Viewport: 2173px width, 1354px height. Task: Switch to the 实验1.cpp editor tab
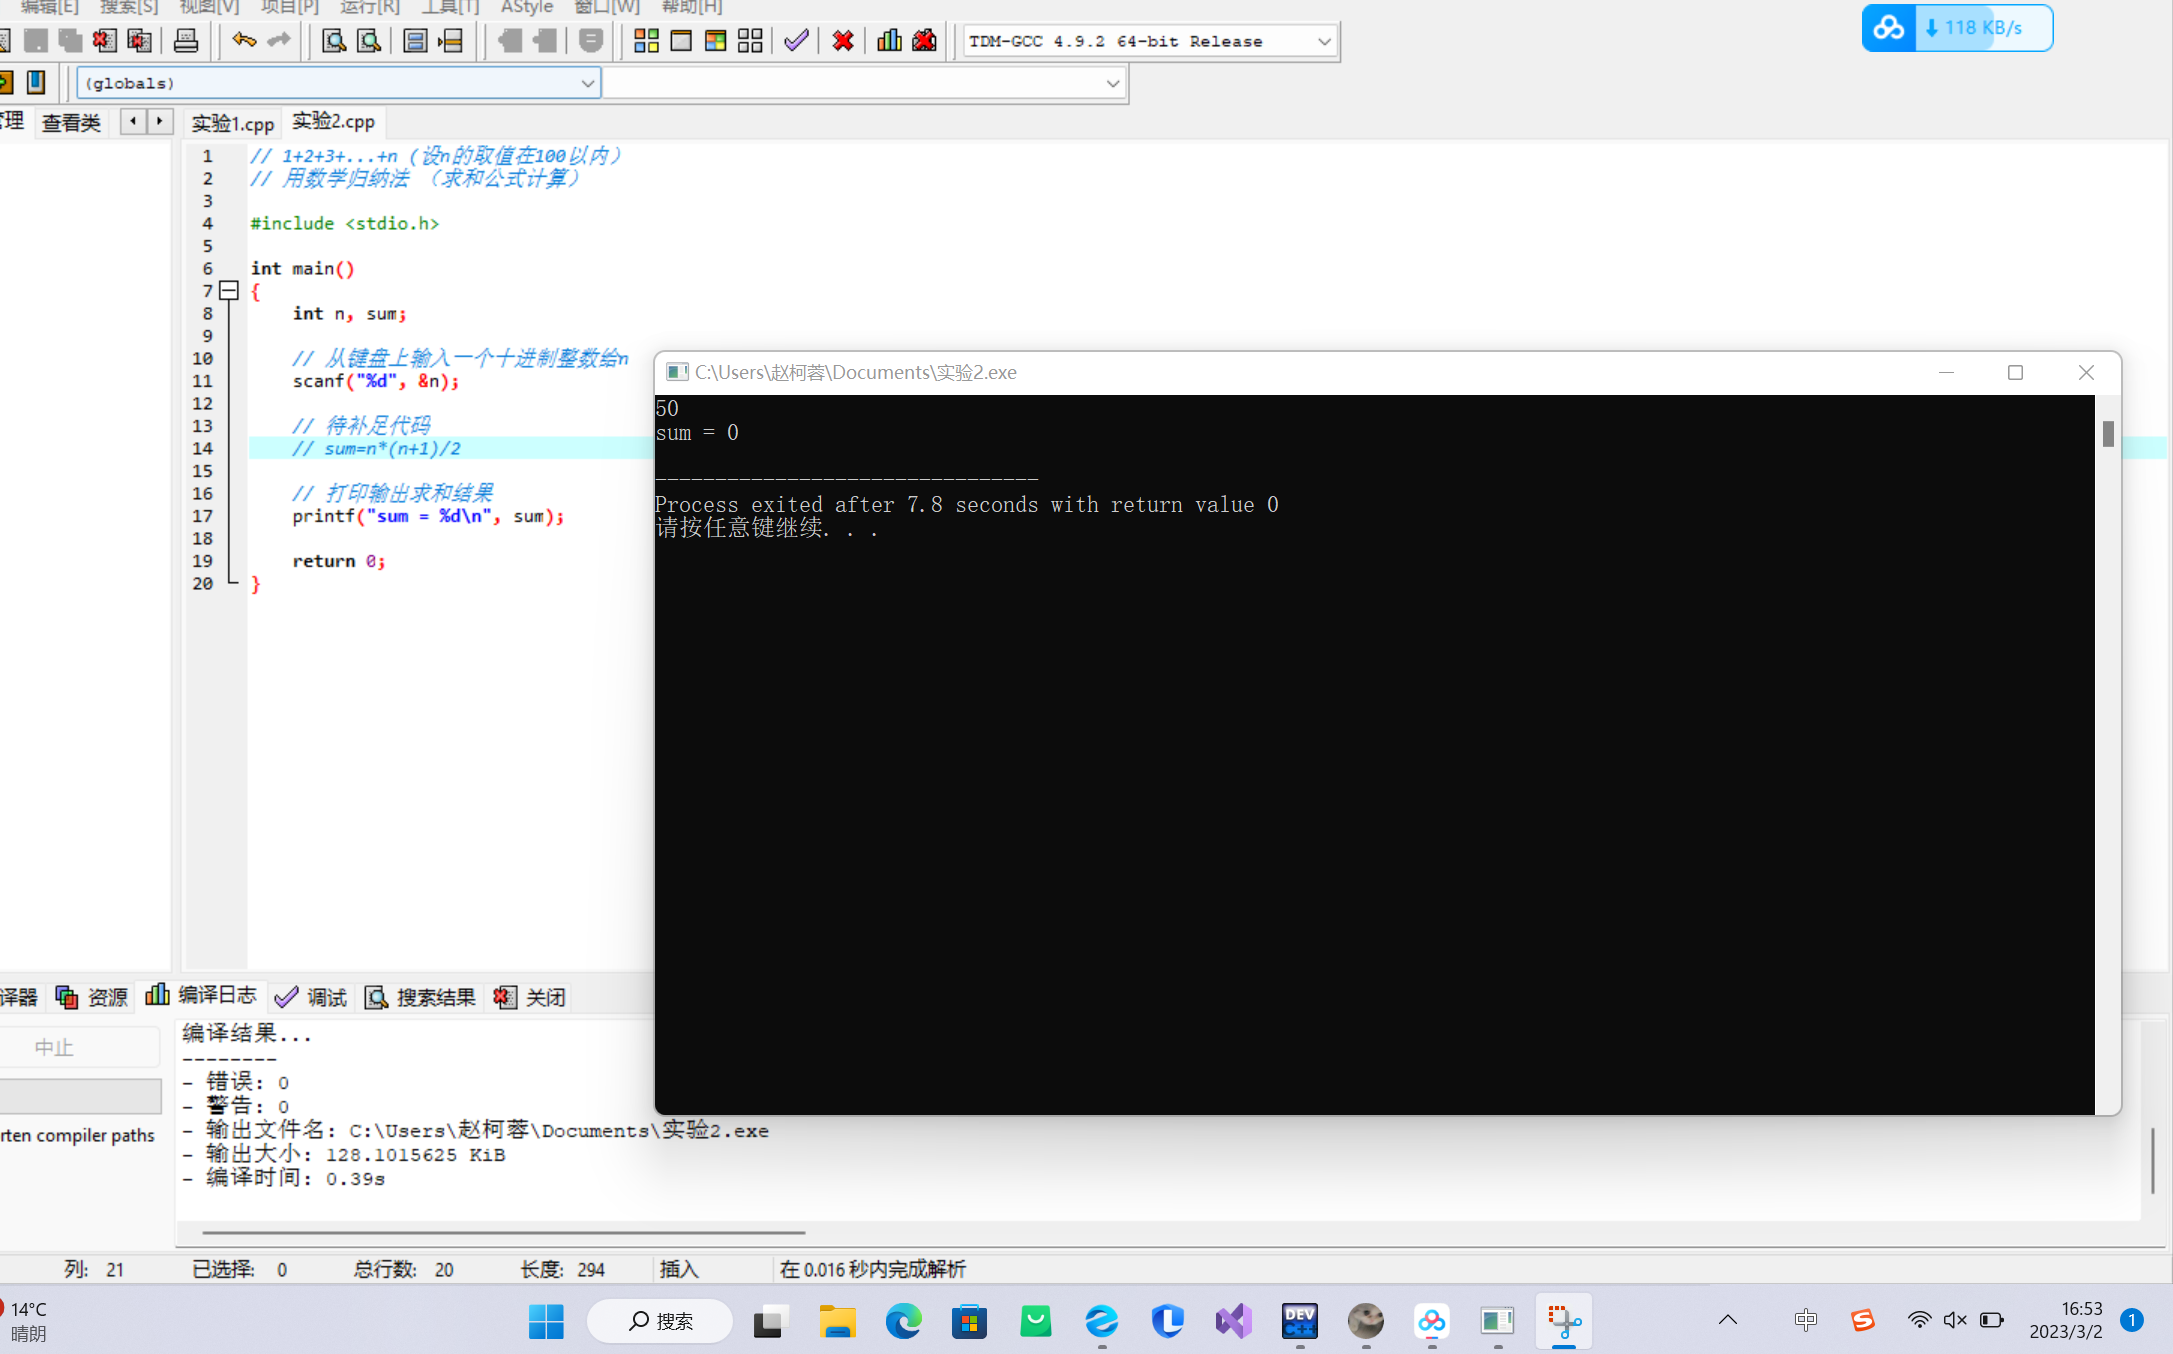[x=232, y=123]
